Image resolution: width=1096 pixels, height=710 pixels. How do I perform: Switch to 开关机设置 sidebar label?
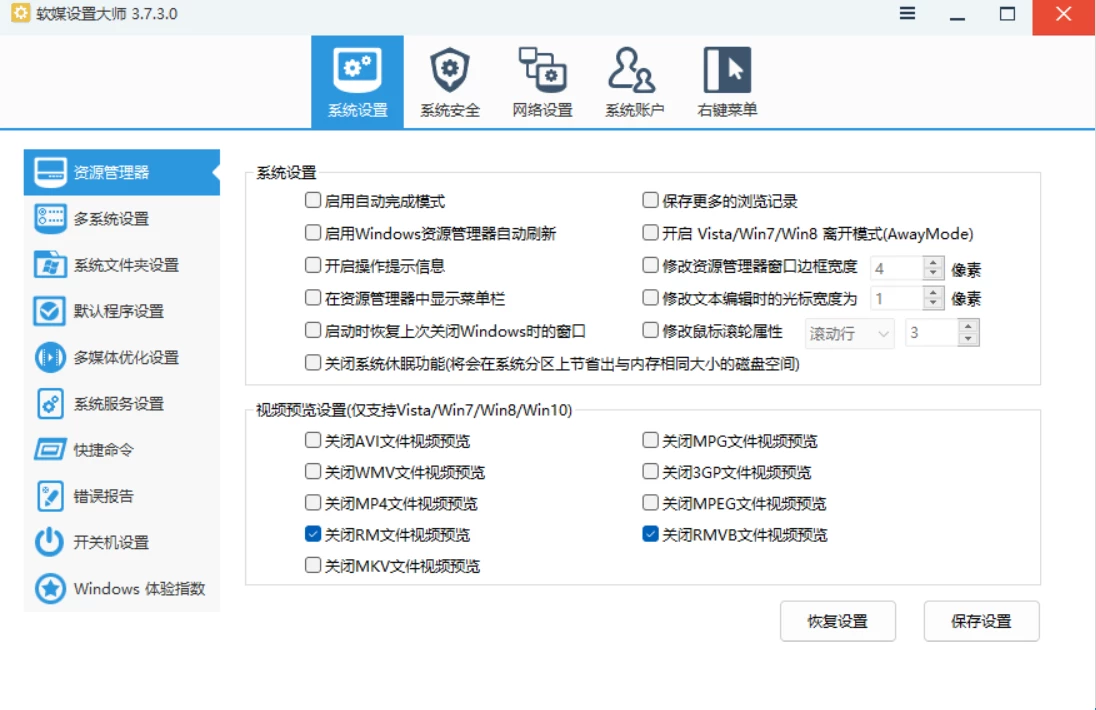111,542
